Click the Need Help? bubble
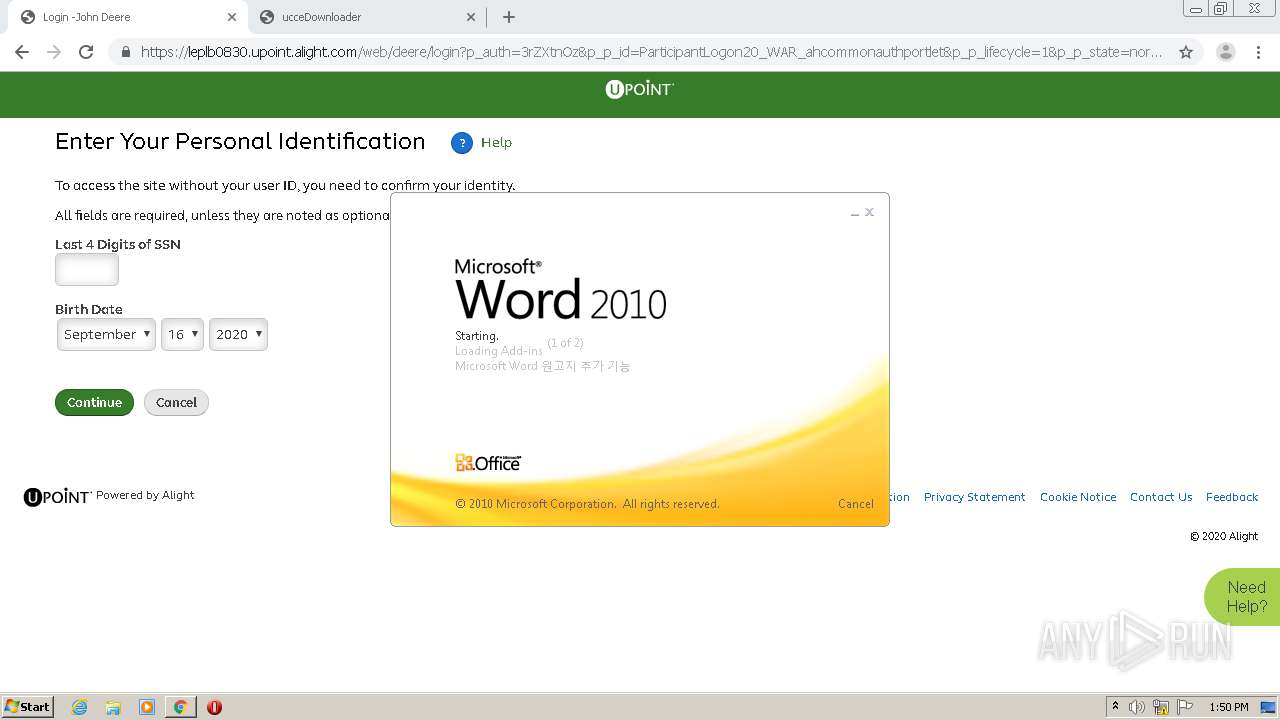This screenshot has width=1280, height=720. tap(1243, 597)
